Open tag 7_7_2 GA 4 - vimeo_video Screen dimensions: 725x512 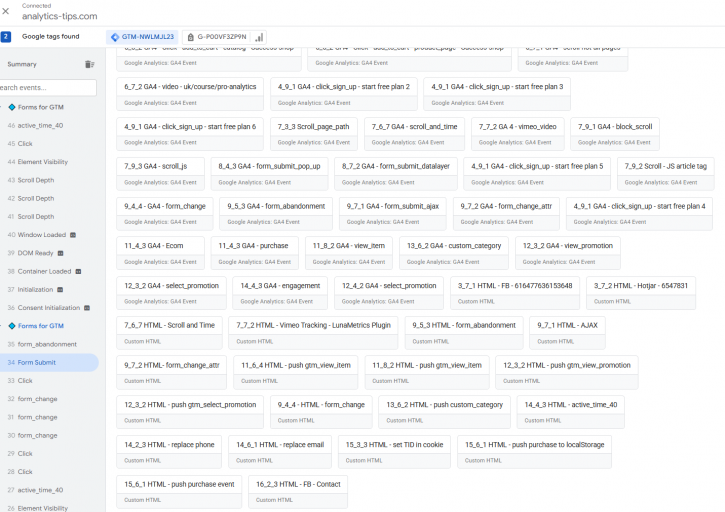click(x=518, y=134)
